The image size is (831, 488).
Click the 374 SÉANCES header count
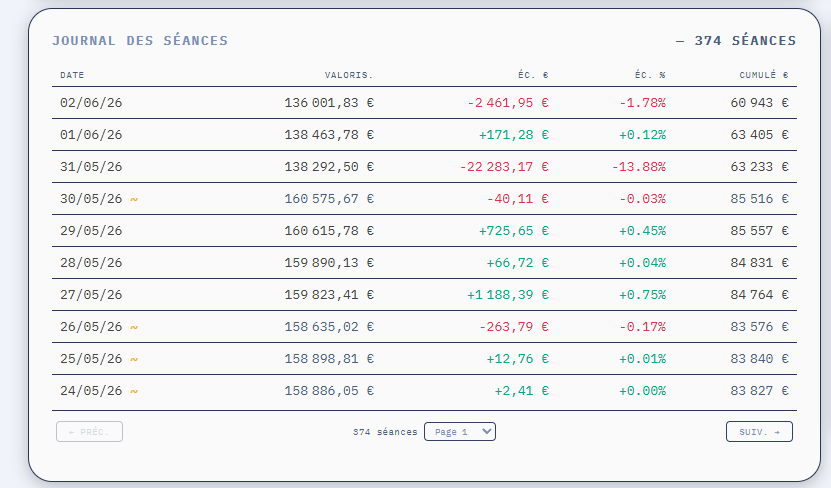coord(745,41)
